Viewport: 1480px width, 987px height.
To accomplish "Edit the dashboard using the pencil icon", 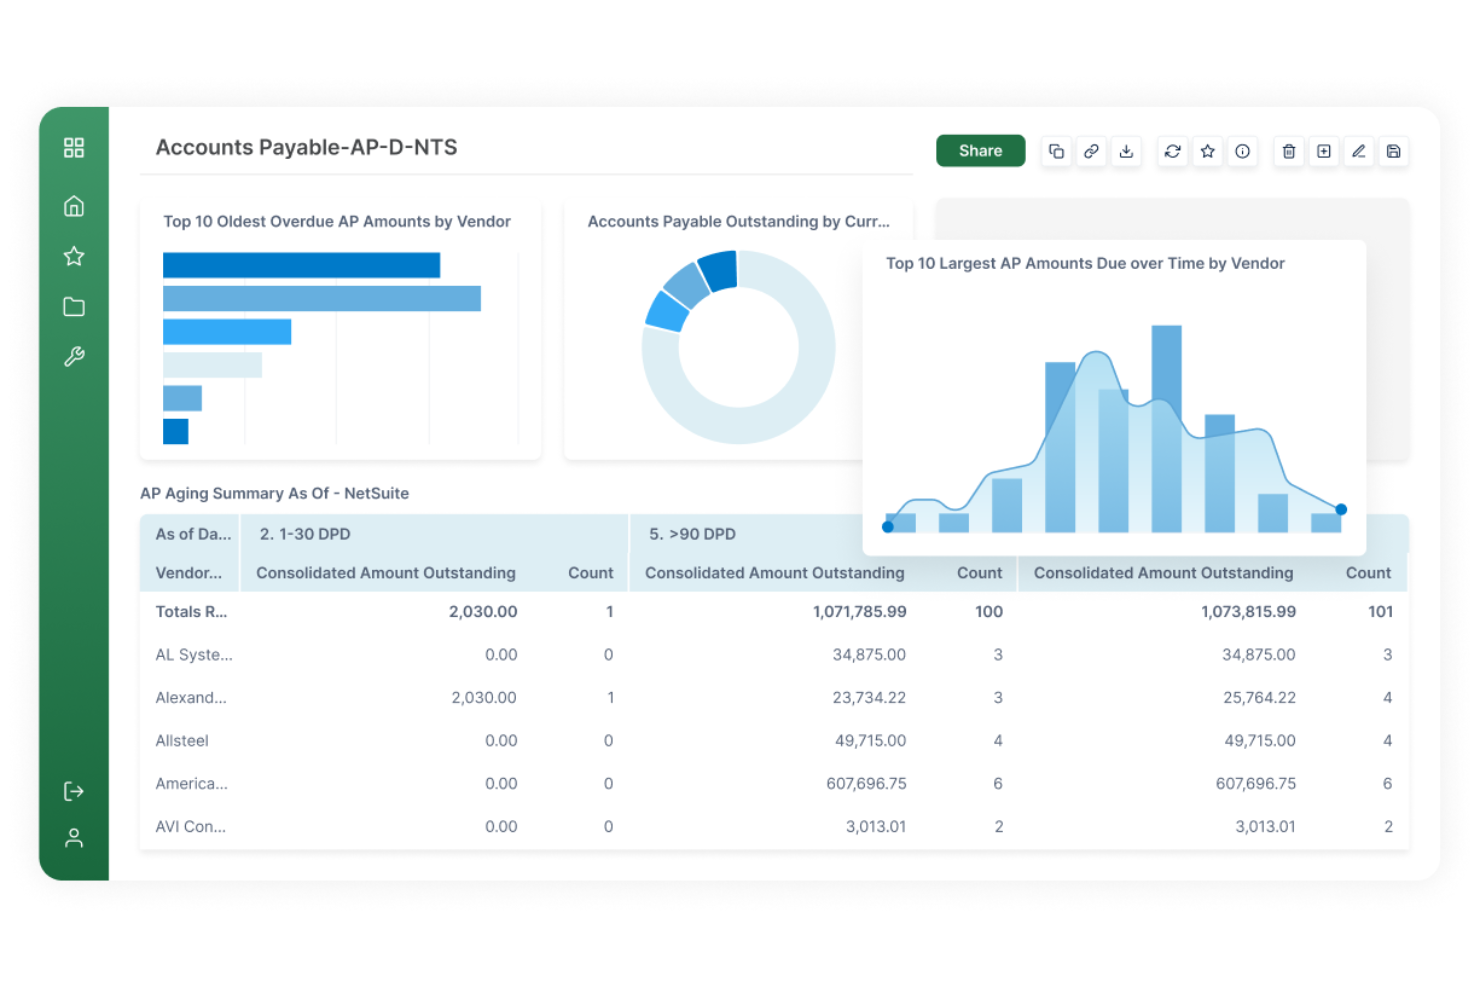I will pos(1359,151).
